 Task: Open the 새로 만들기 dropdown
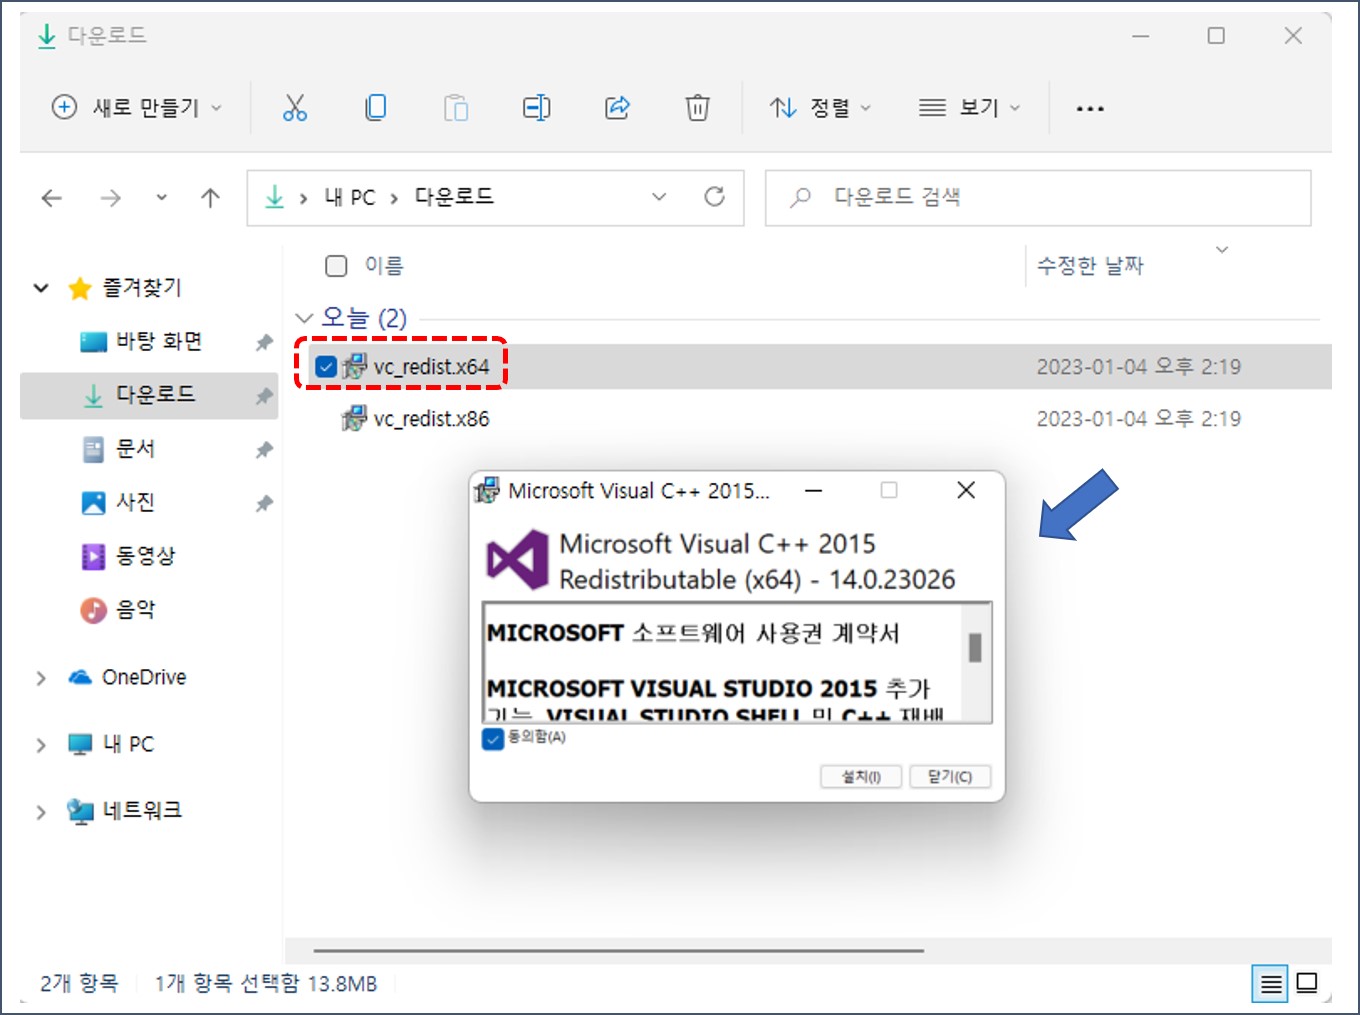(137, 107)
